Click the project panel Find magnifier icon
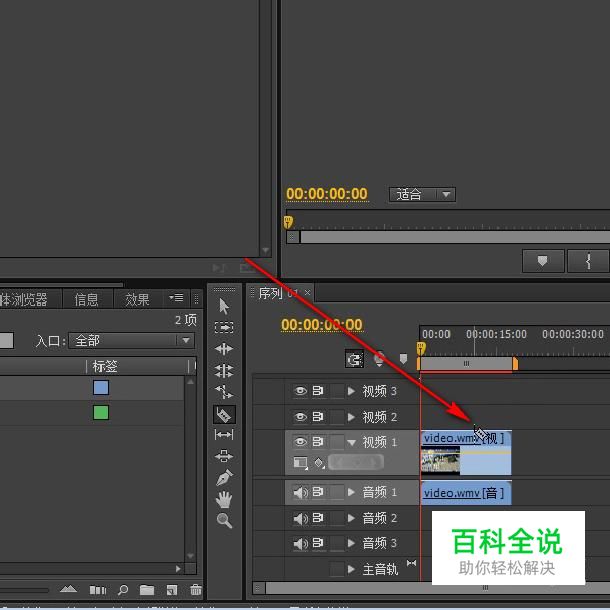Viewport: 610px width, 610px height. pos(123,590)
